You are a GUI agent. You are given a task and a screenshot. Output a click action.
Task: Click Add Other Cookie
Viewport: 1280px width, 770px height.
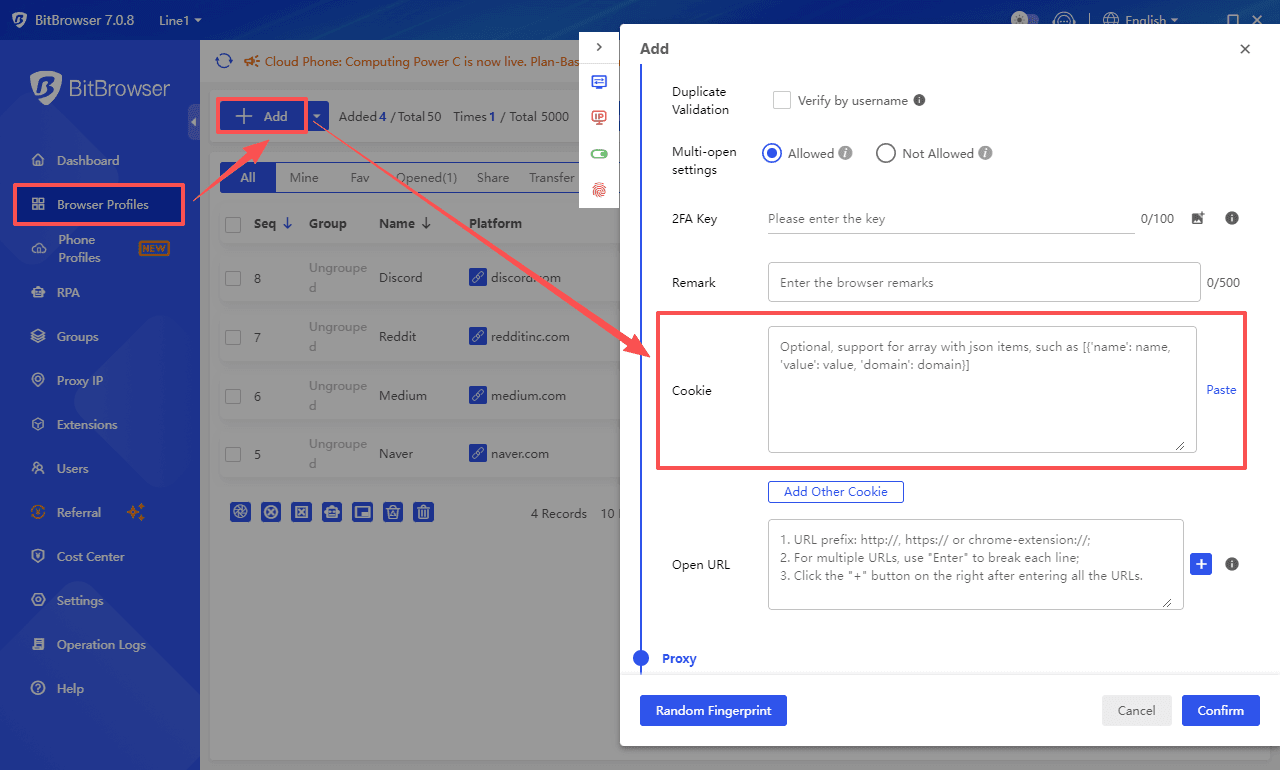(835, 491)
